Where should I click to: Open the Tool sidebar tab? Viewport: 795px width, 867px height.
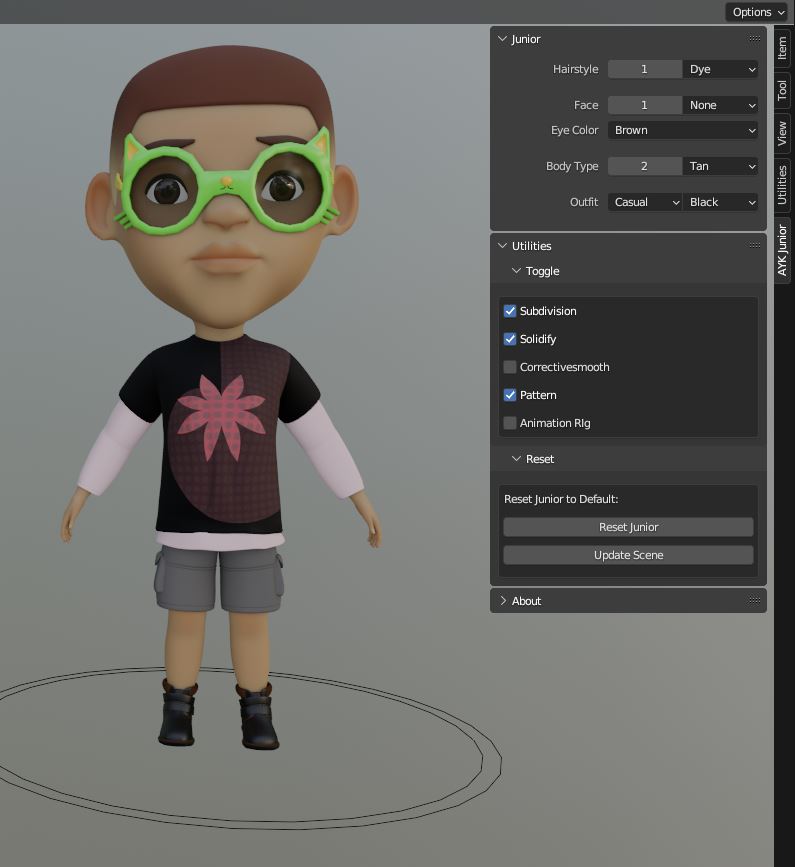pyautogui.click(x=782, y=90)
